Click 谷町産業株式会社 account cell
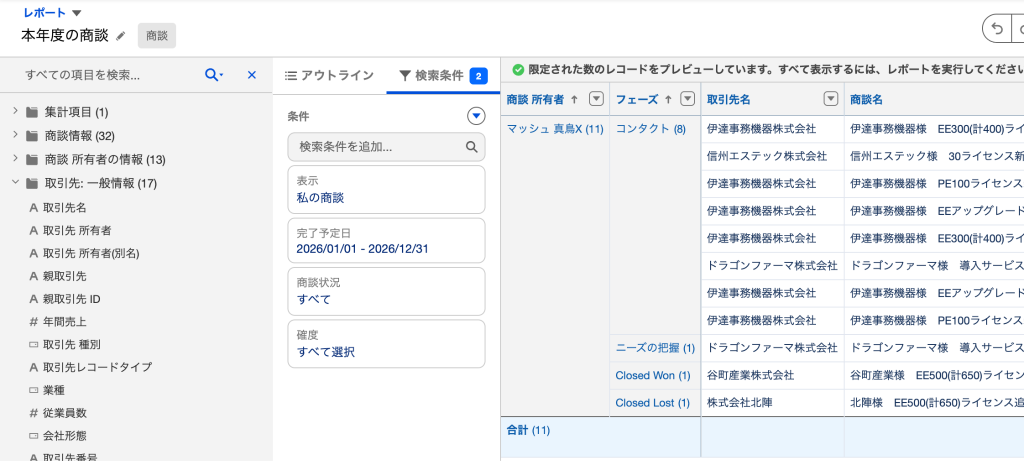 773,375
